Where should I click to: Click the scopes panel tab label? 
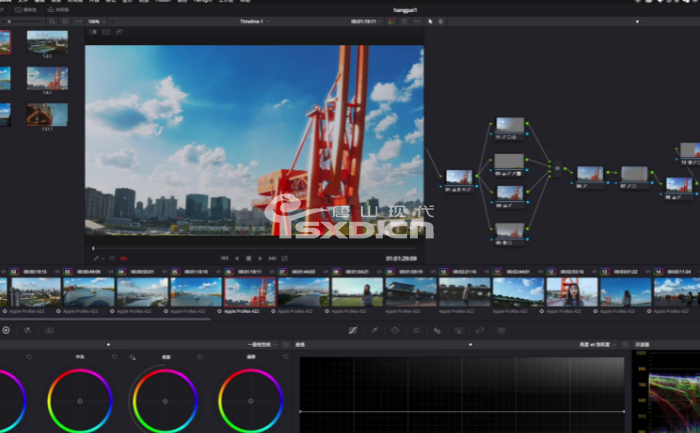pos(642,345)
